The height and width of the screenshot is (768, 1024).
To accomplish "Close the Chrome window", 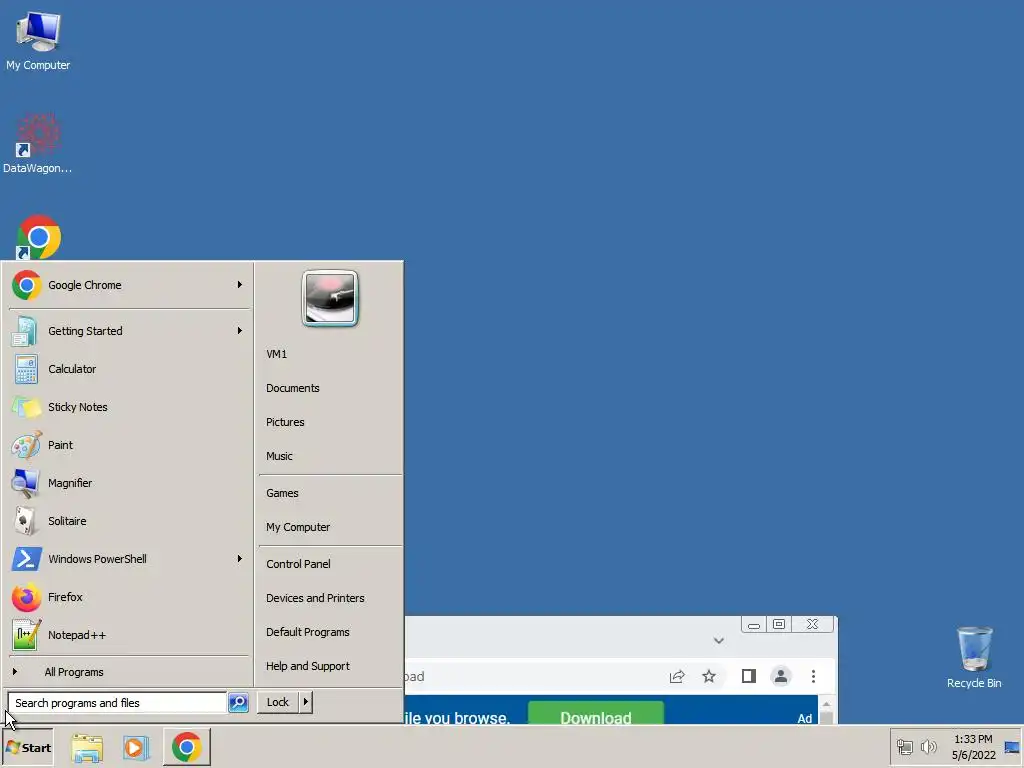I will 812,624.
